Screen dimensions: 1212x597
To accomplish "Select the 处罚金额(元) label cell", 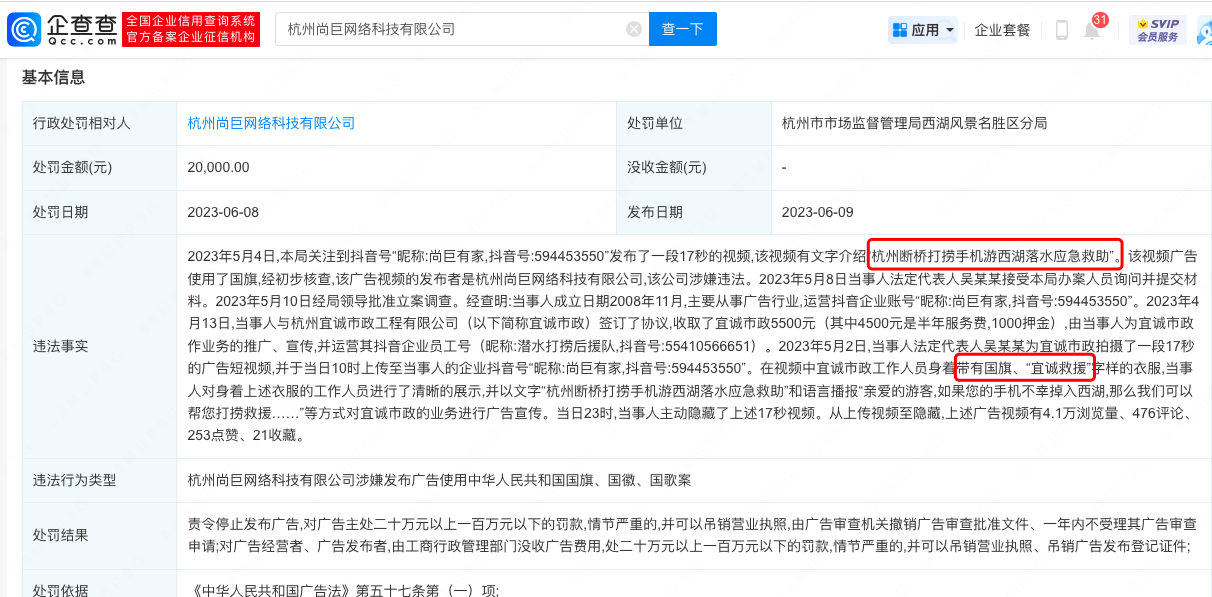I will [x=100, y=168].
